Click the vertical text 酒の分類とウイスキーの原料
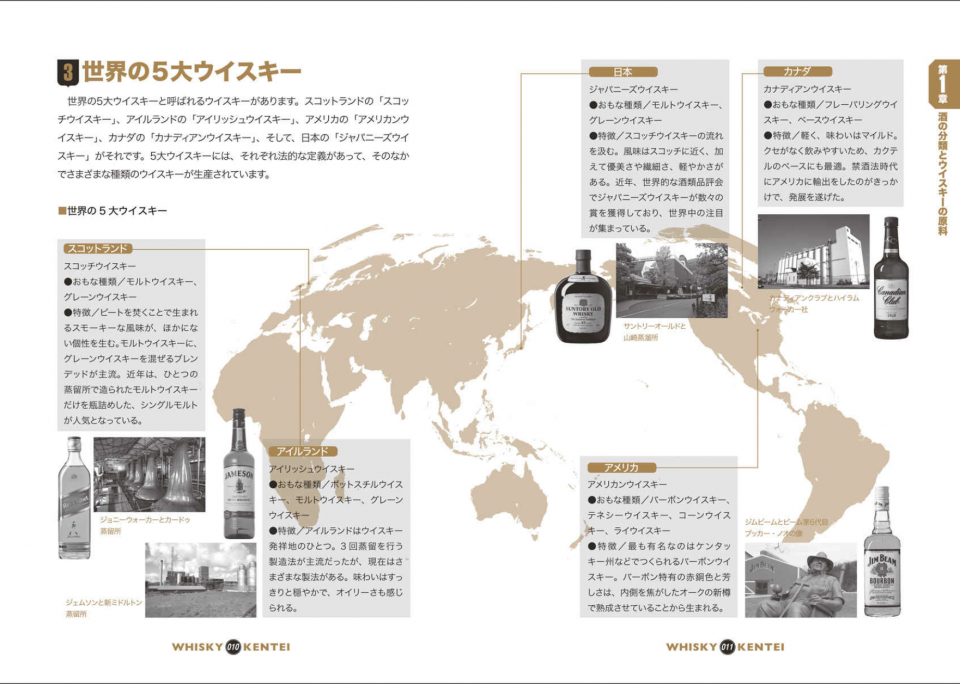The width and height of the screenshot is (960, 684). pos(942,173)
